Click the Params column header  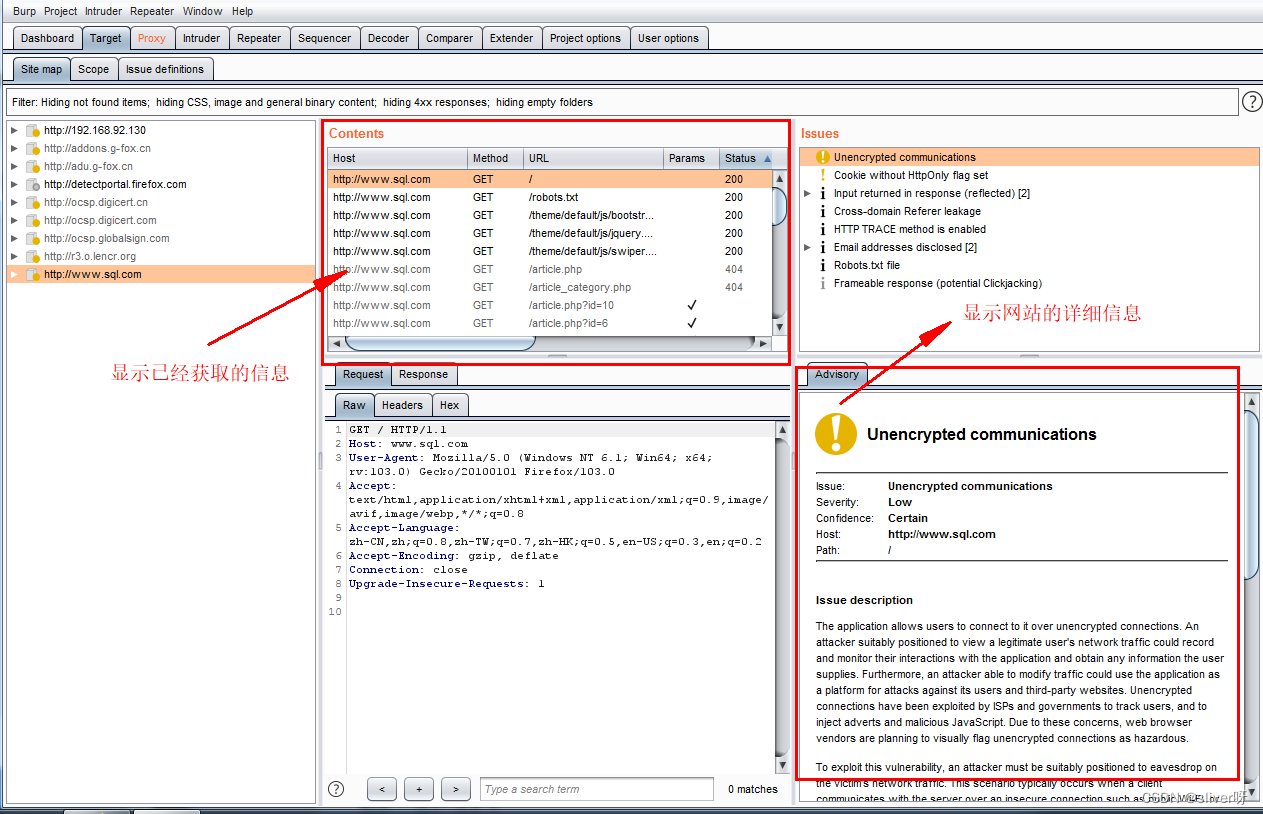tap(691, 158)
